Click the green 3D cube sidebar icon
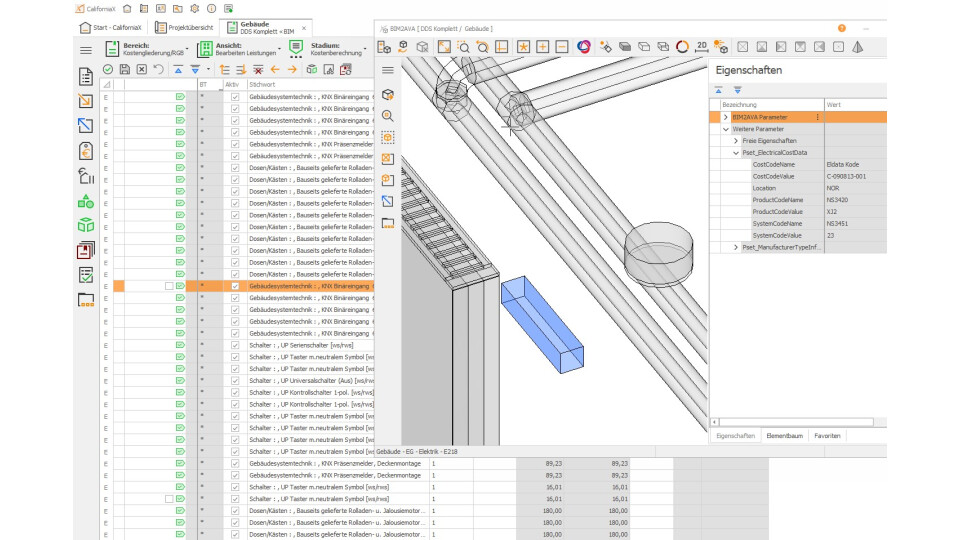The height and width of the screenshot is (540, 960). tap(86, 224)
